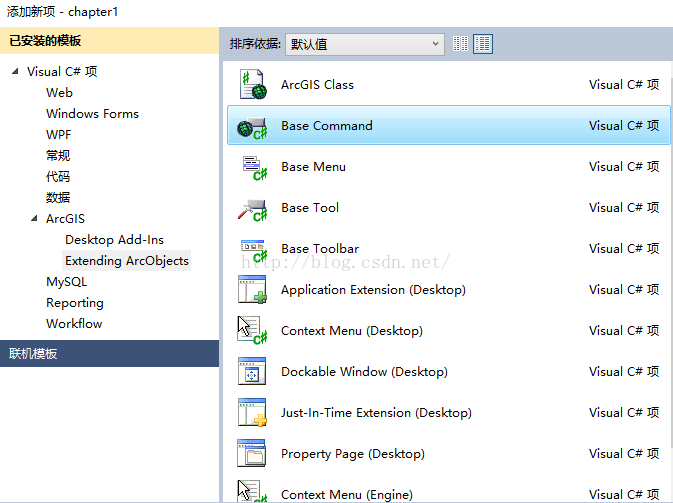Select the Visual C# 项 root node
This screenshot has width=673, height=503.
(62, 71)
